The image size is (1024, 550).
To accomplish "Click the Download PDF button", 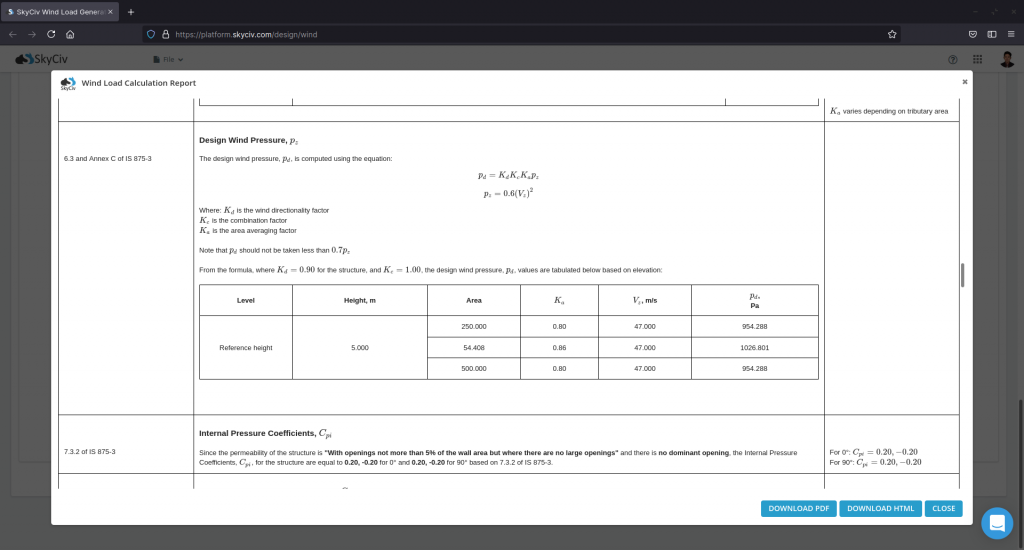I will 799,508.
